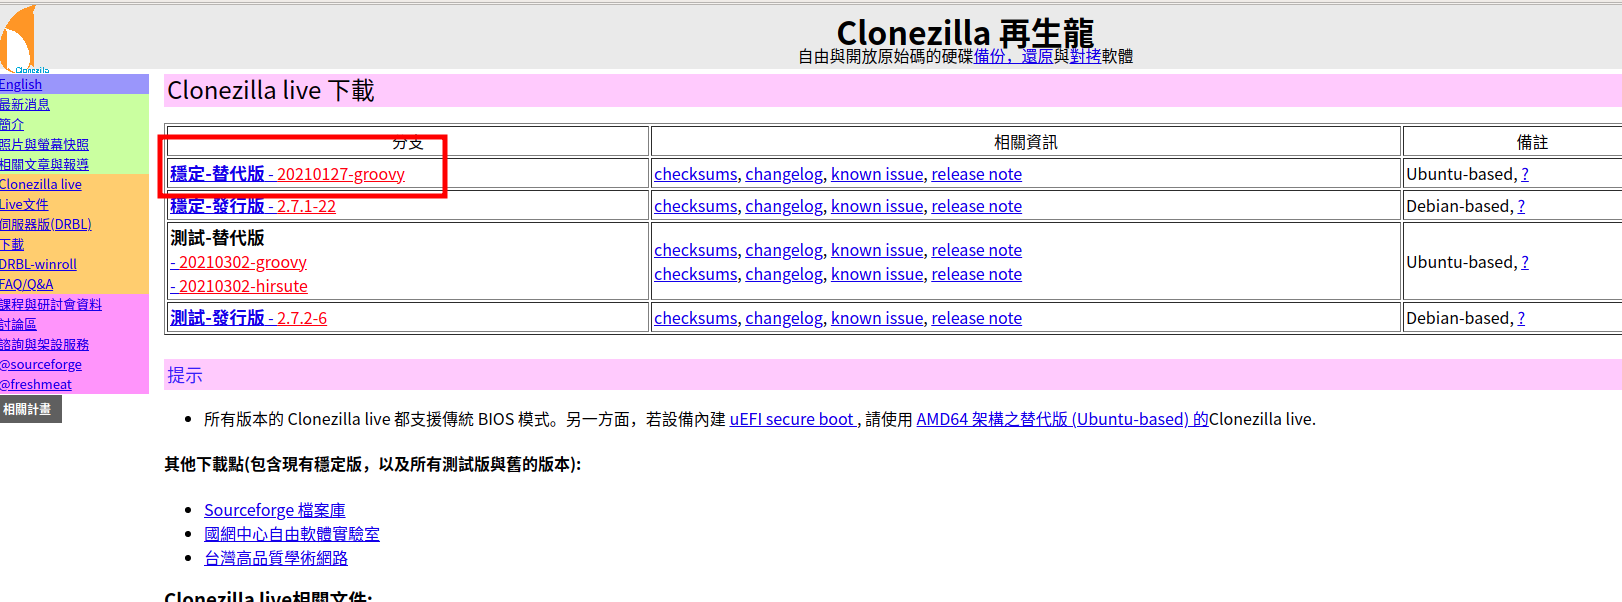Open release note for 2.7.1-22 row
The image size is (1622, 602).
click(x=976, y=206)
